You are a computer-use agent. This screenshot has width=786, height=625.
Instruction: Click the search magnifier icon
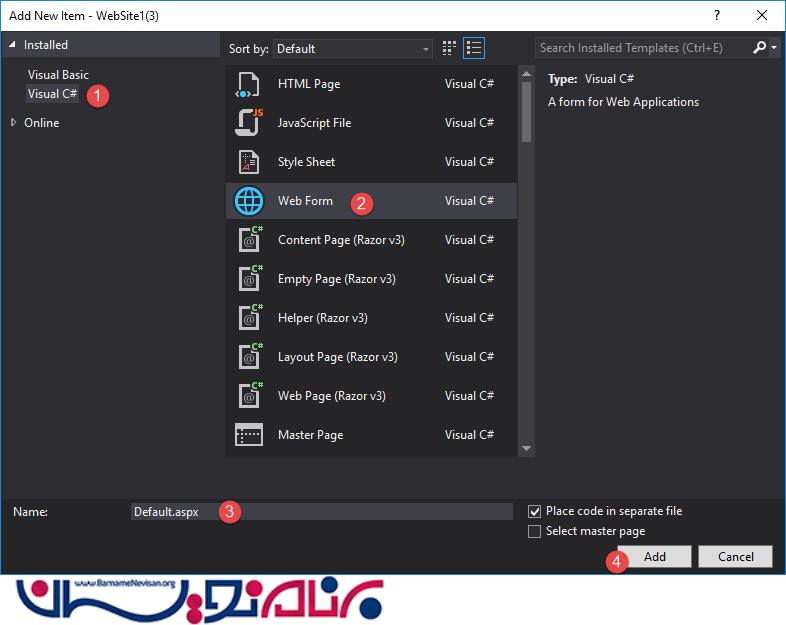pyautogui.click(x=760, y=48)
